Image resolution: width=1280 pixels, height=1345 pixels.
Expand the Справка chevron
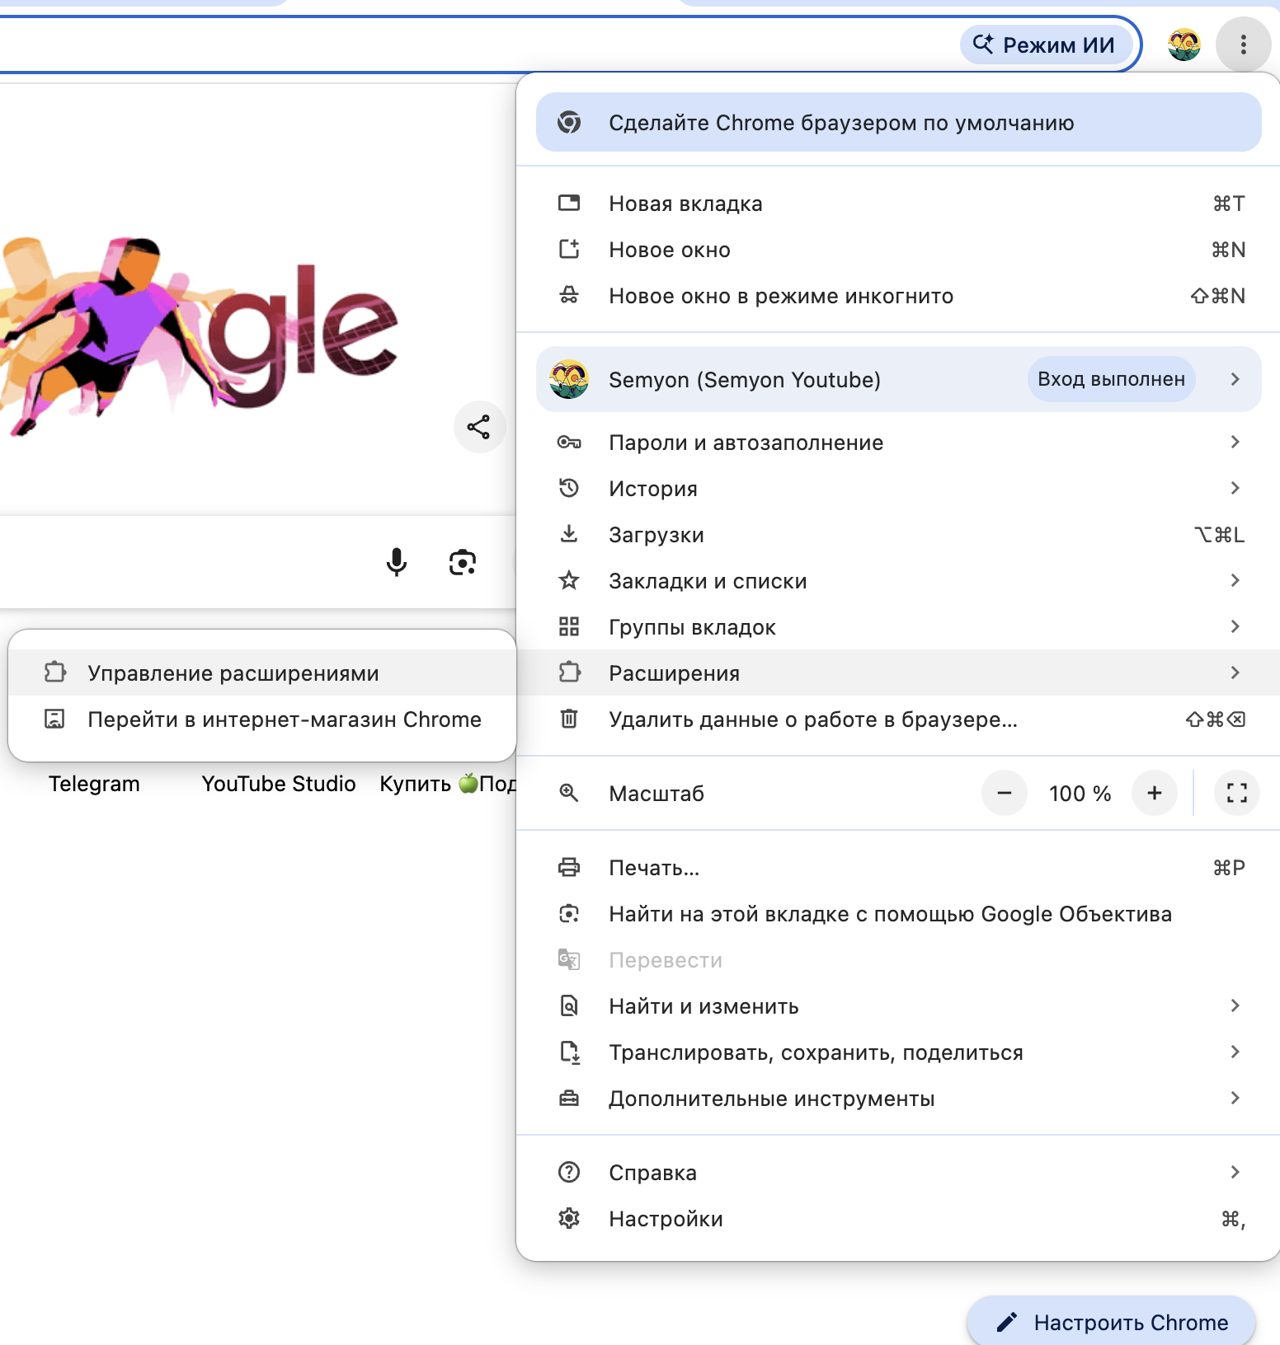click(1235, 1172)
